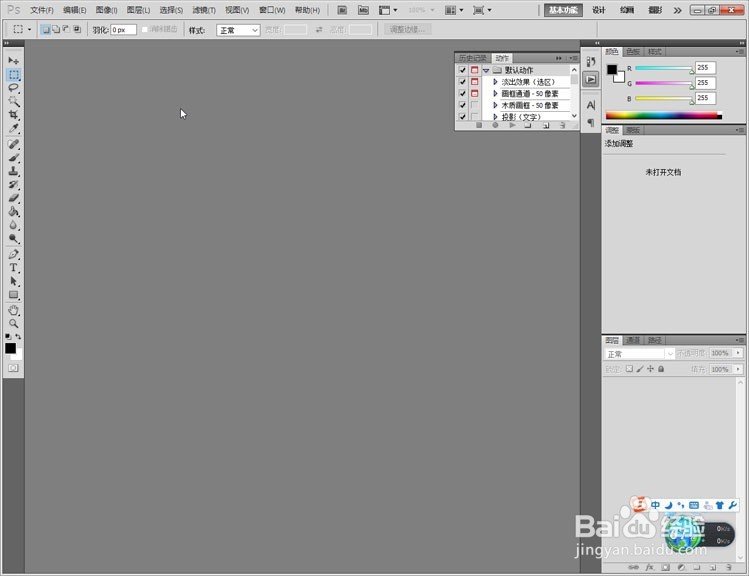749x576 pixels.
Task: Toggle dialog box for 淡出效果（选区） action
Action: [x=474, y=82]
